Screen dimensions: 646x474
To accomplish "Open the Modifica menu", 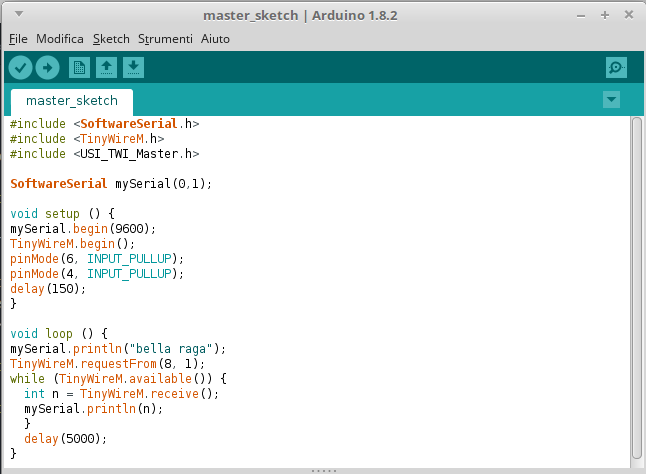I will tap(60, 39).
